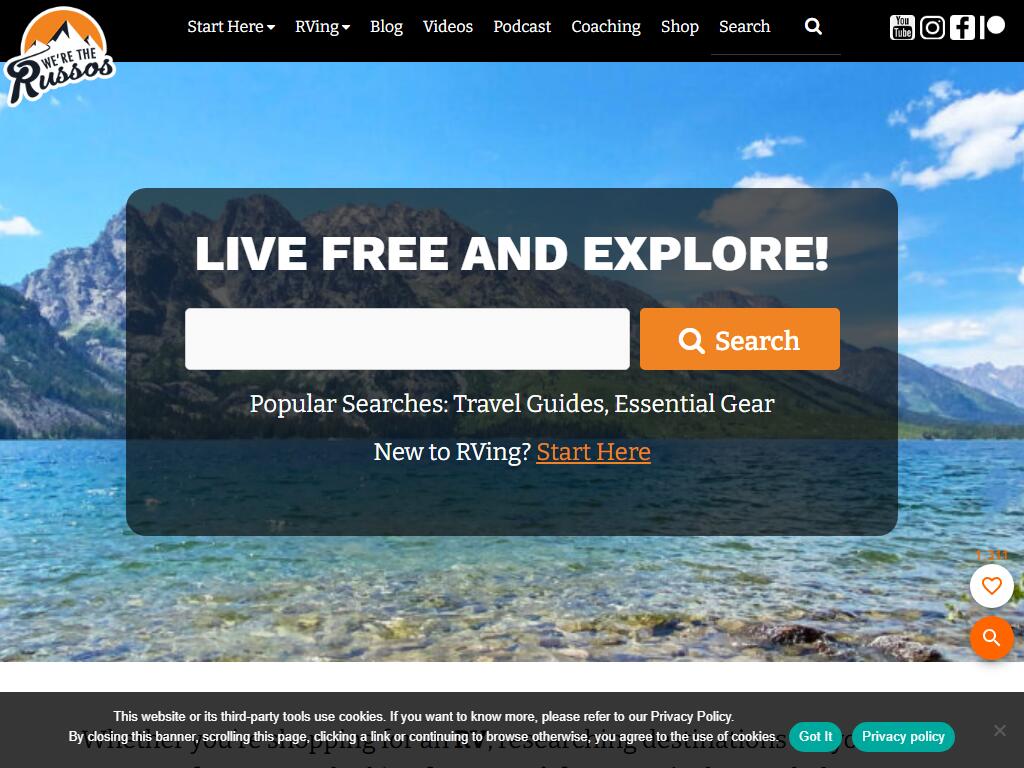Click the orange Search button
Viewport: 1024px width, 768px height.
[739, 339]
